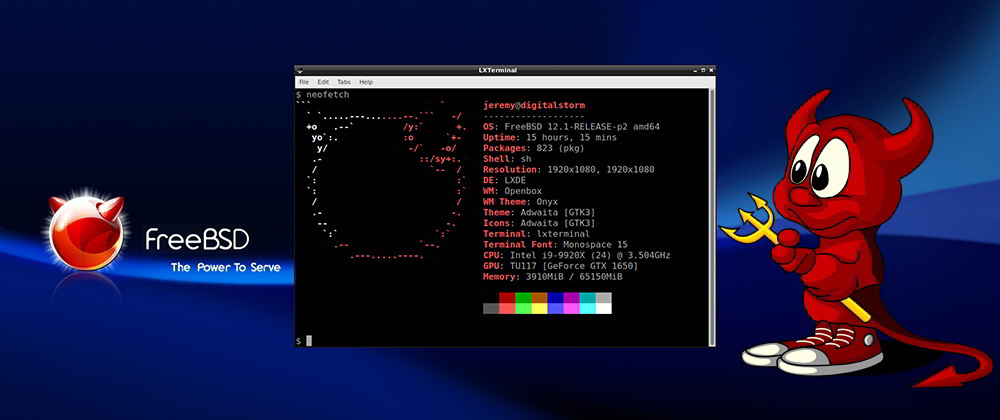This screenshot has width=1000, height=420.
Task: Minimize the LXTerminal window
Action: coord(695,71)
